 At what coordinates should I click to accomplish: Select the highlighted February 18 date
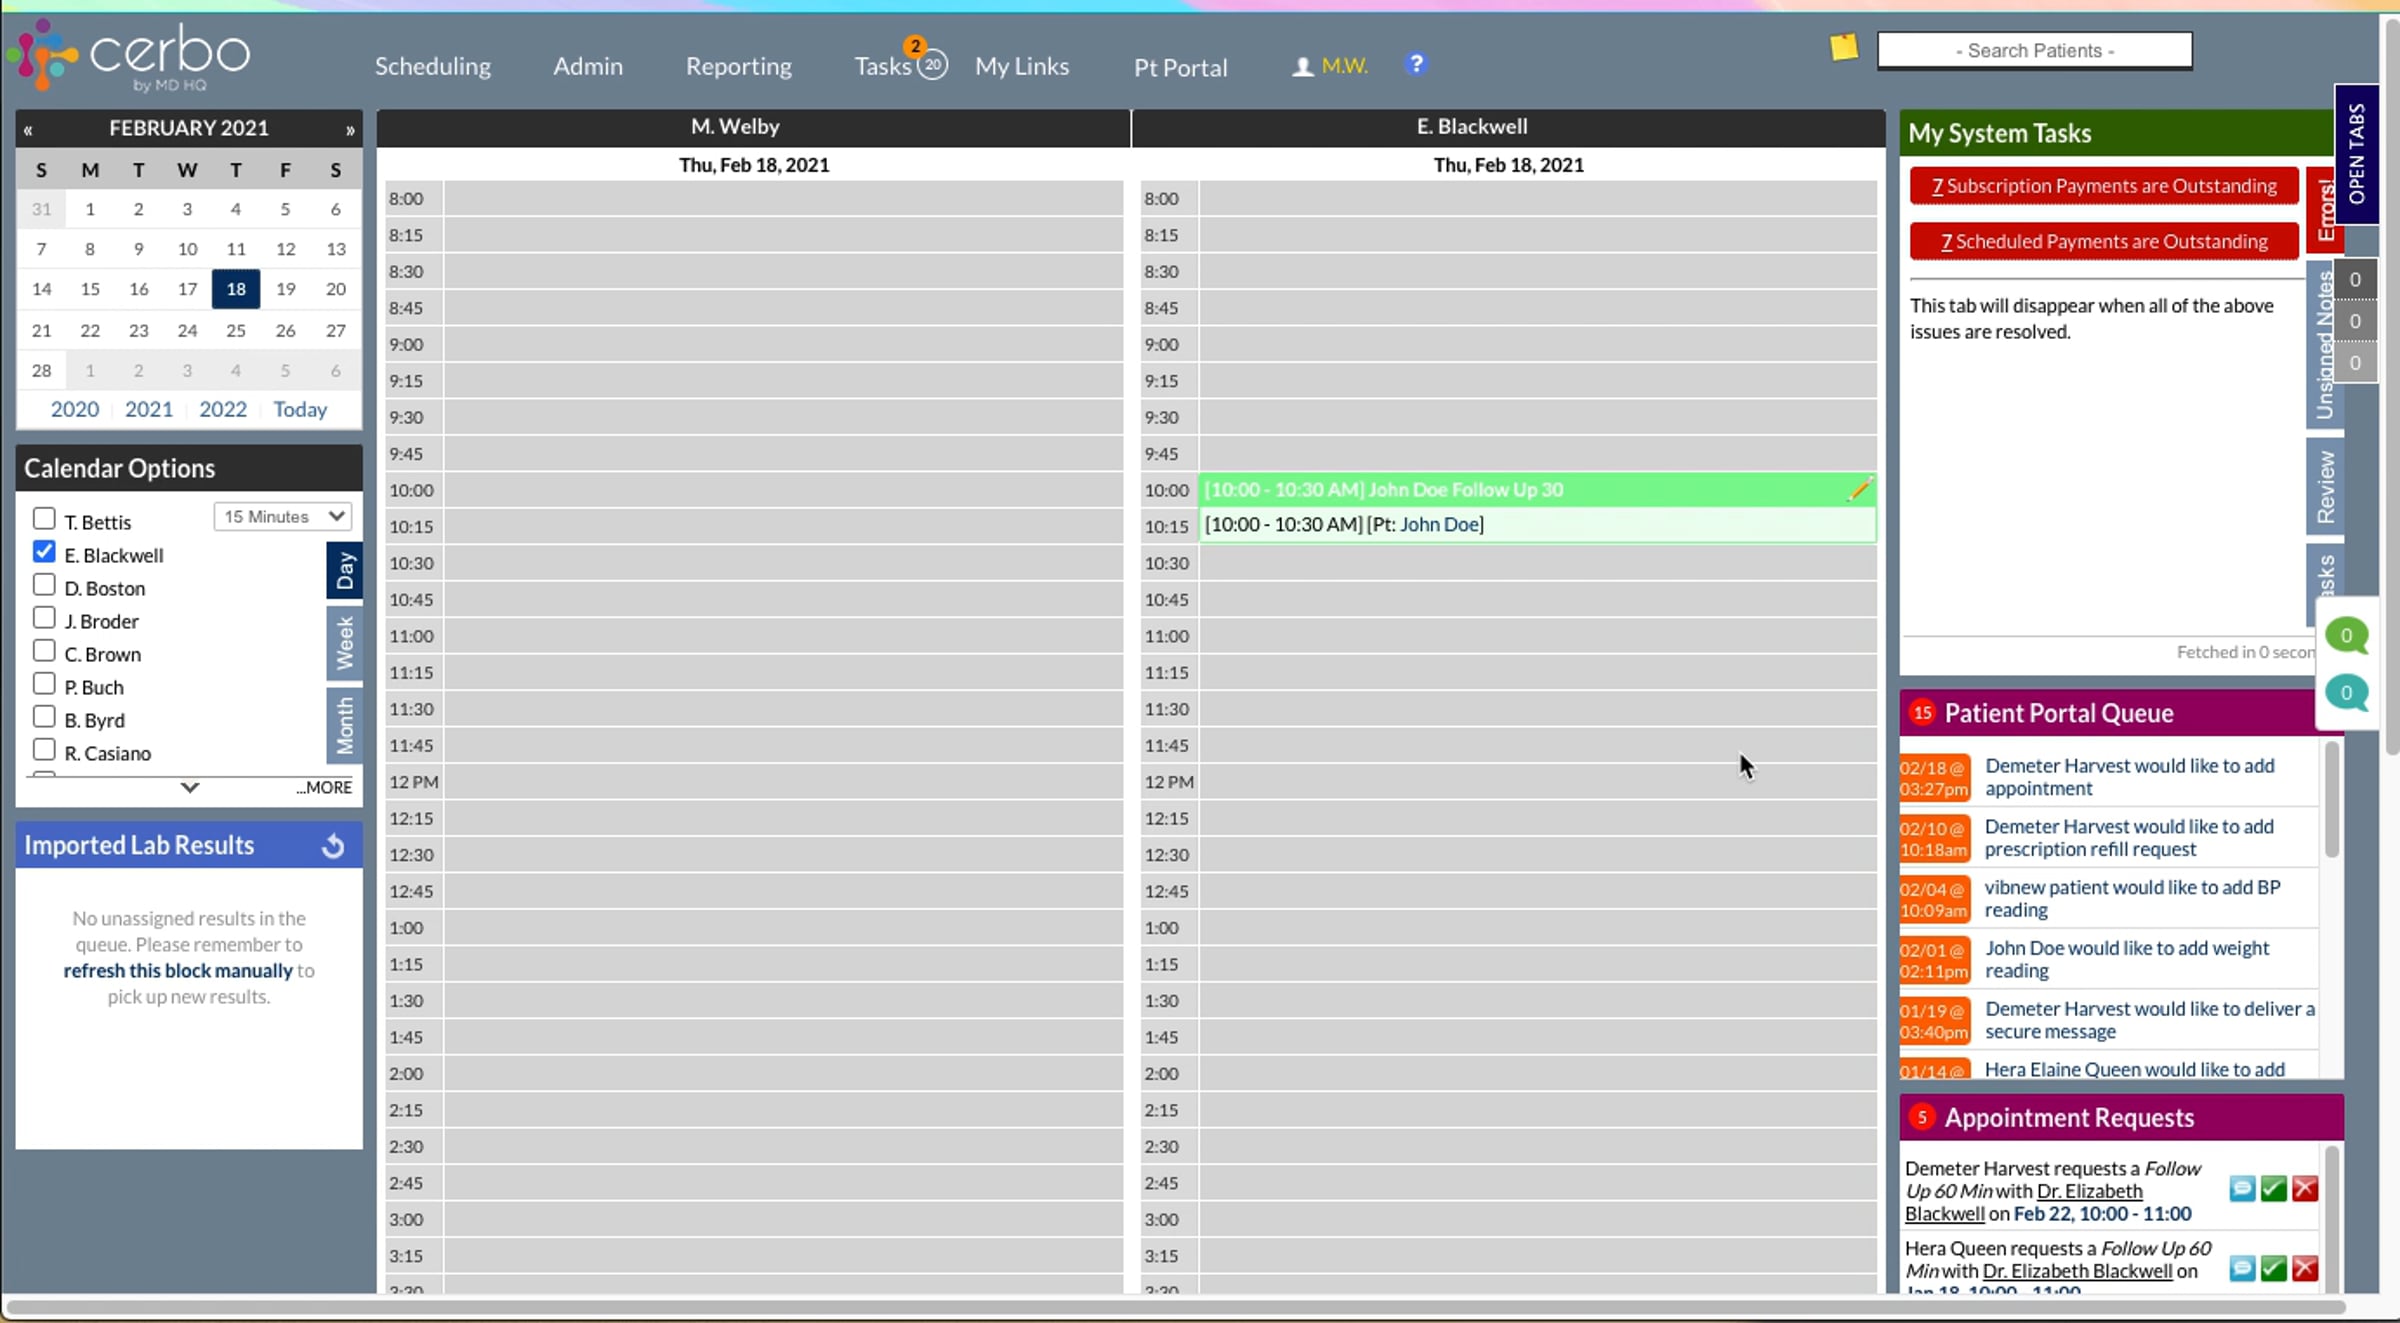coord(236,289)
